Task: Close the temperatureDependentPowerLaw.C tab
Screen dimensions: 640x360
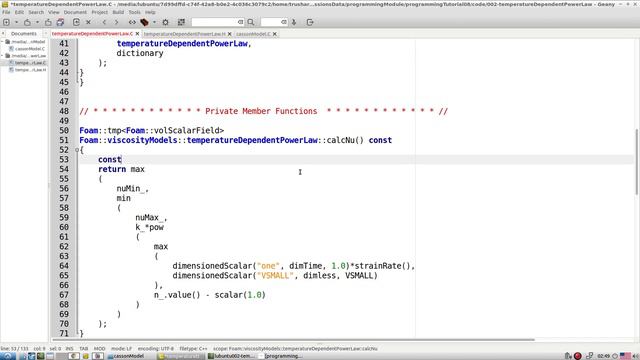Action: (137, 34)
